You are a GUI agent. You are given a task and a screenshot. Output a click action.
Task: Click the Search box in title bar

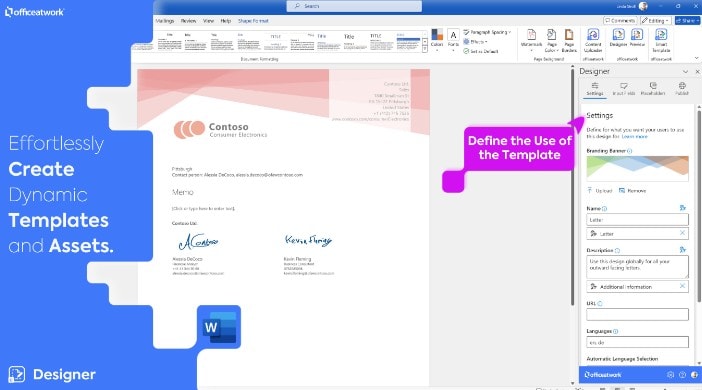point(354,6)
